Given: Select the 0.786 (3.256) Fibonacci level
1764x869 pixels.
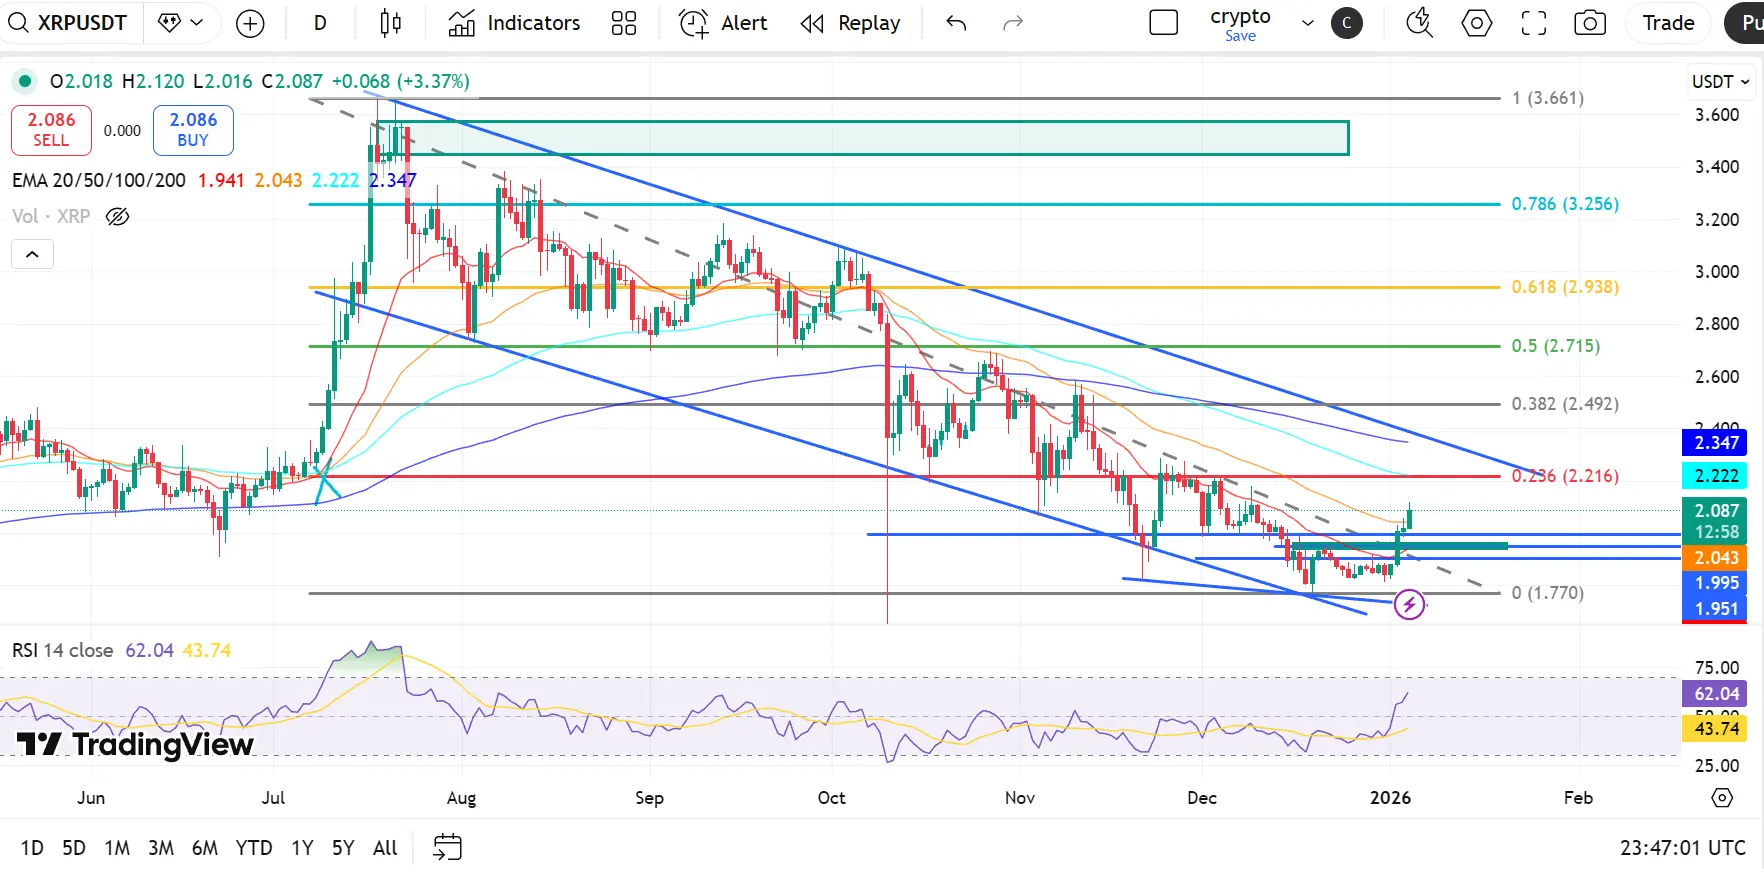Looking at the screenshot, I should 1565,204.
